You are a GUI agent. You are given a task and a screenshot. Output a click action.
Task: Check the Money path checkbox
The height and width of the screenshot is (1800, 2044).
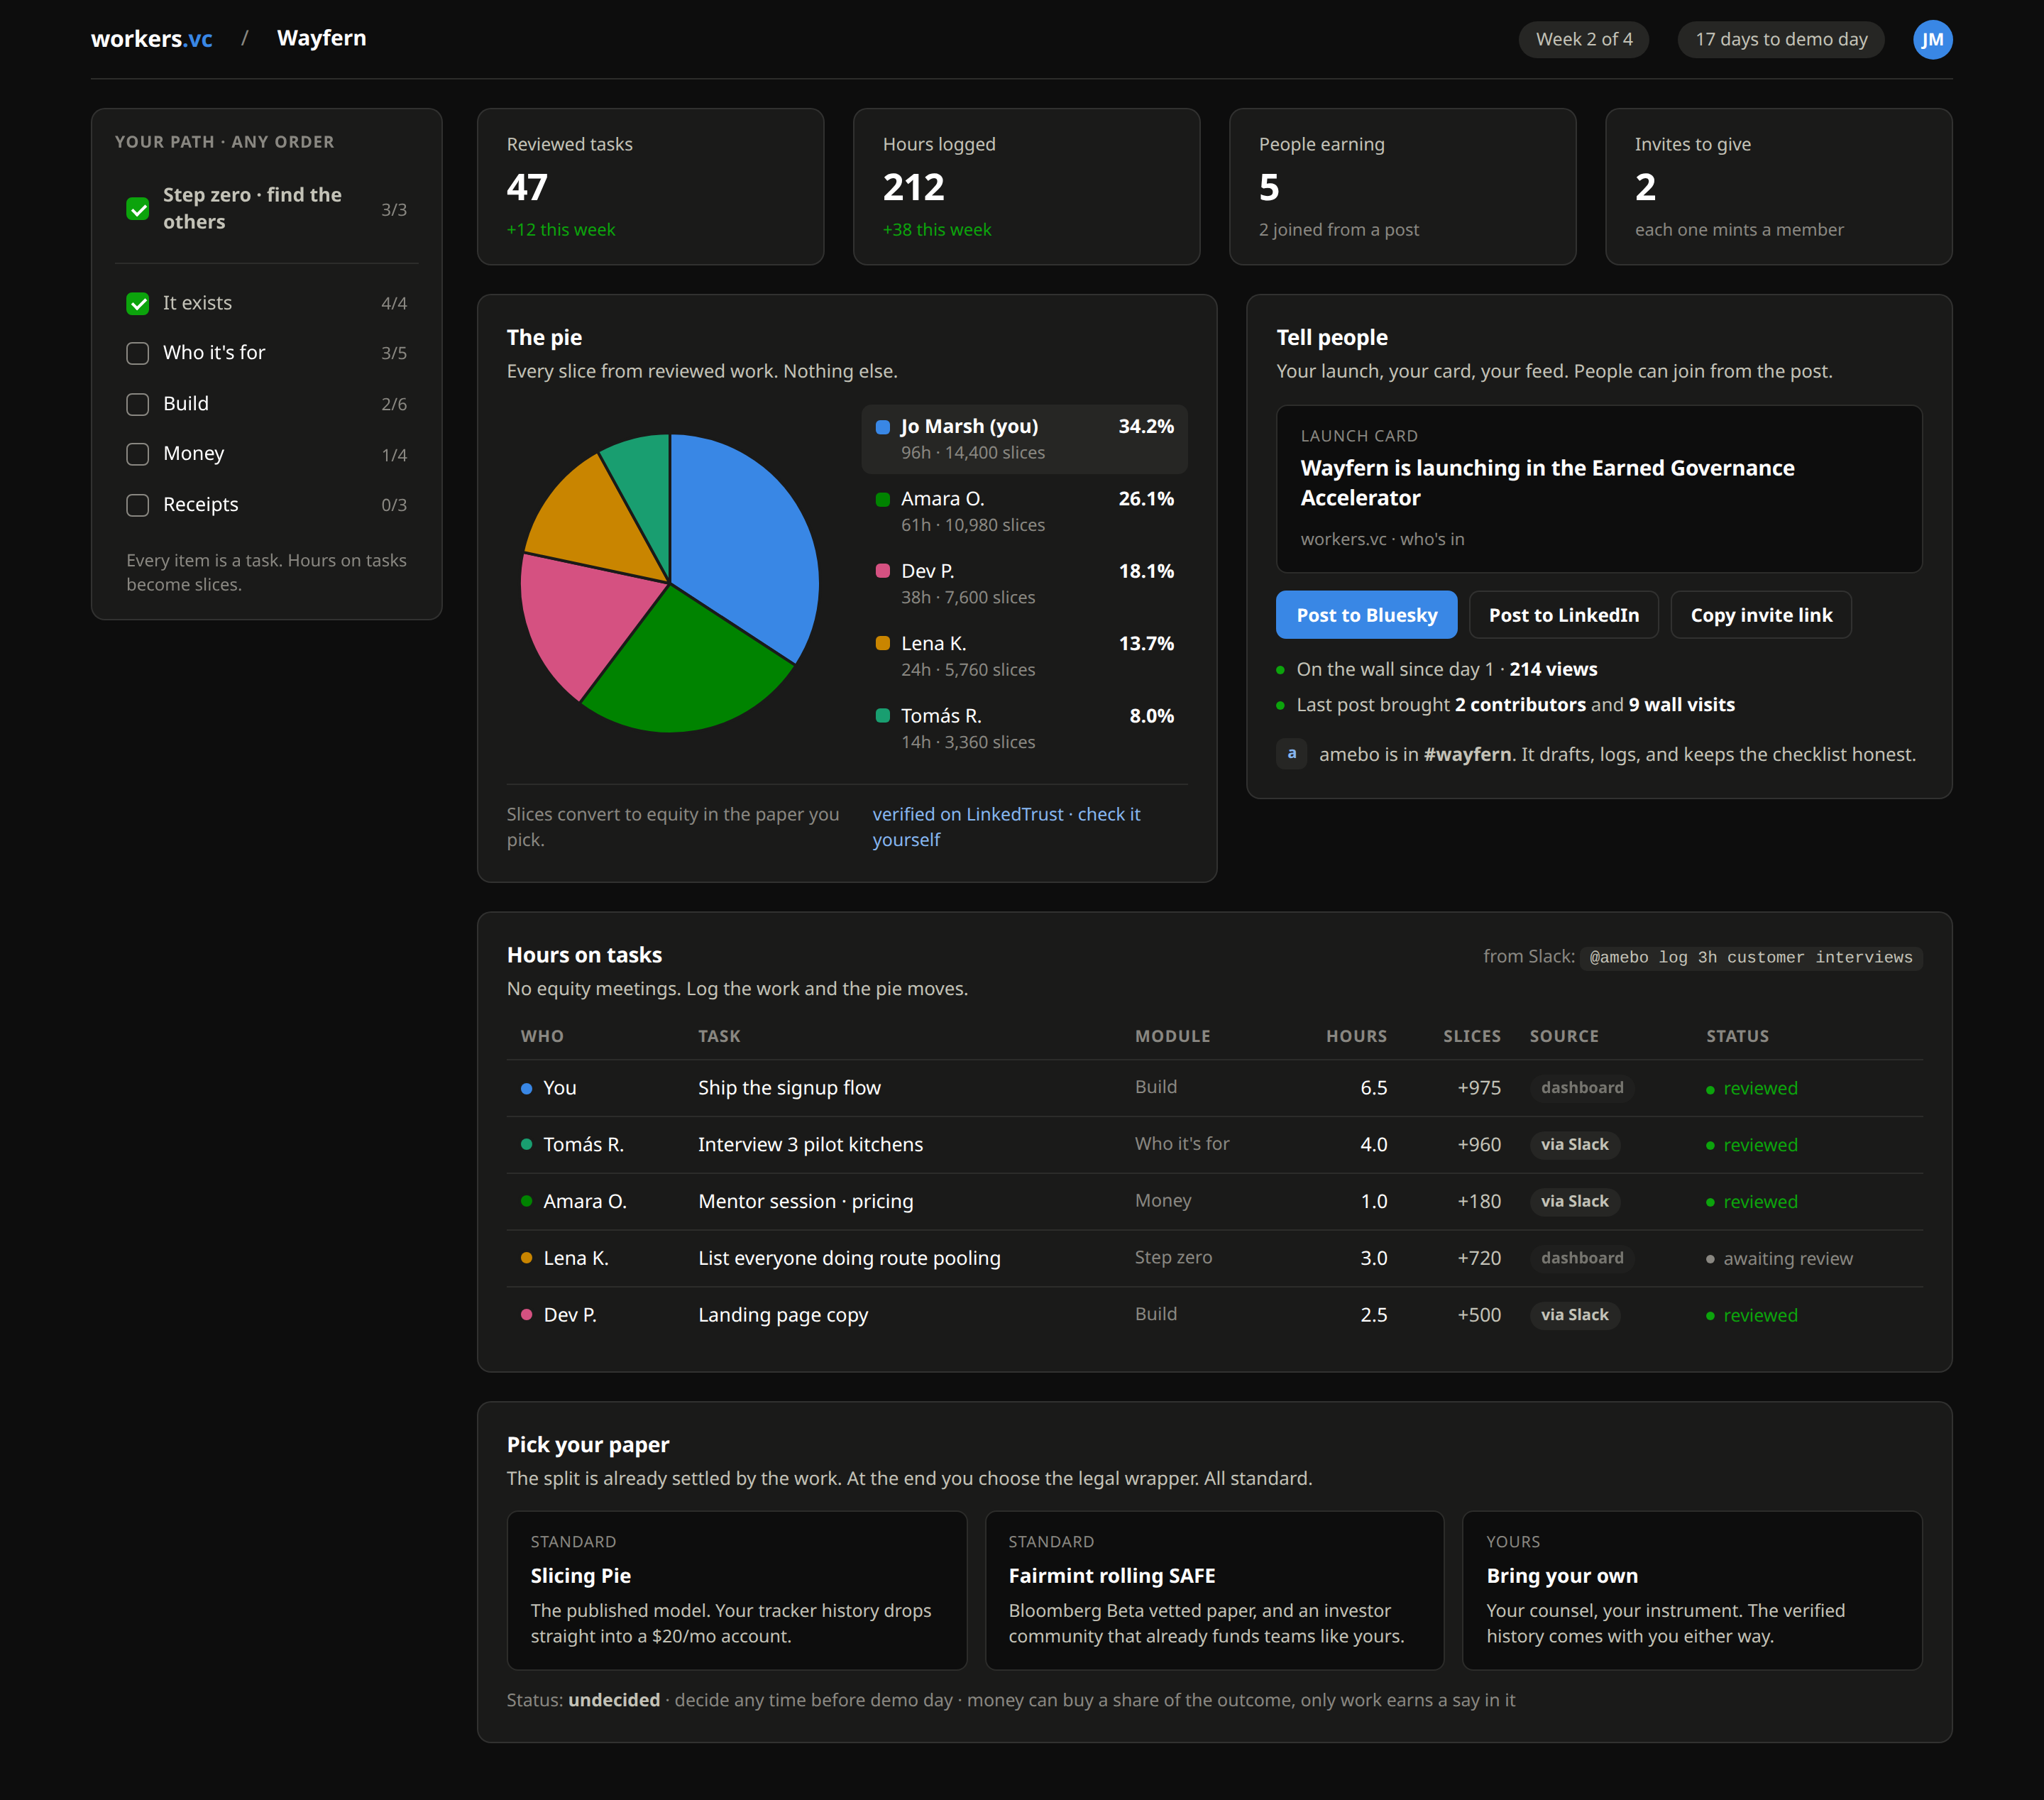(x=138, y=454)
